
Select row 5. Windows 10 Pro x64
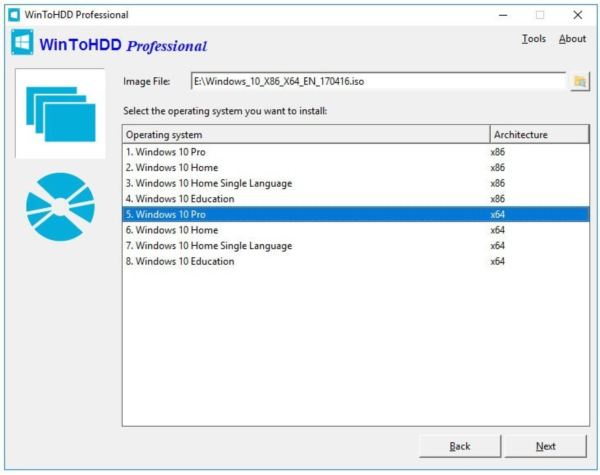tap(356, 214)
